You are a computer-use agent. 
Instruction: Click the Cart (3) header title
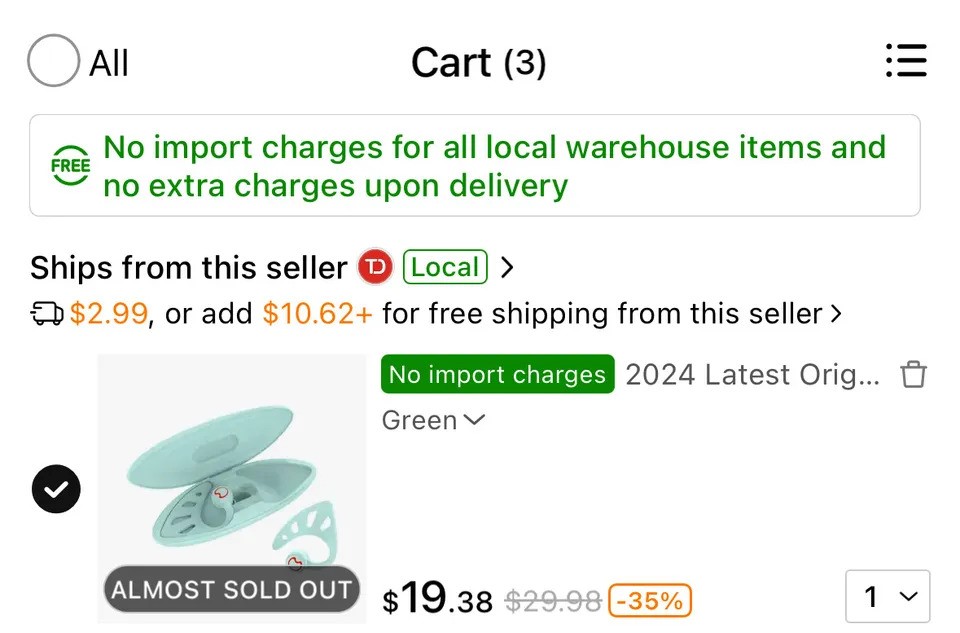tap(478, 63)
